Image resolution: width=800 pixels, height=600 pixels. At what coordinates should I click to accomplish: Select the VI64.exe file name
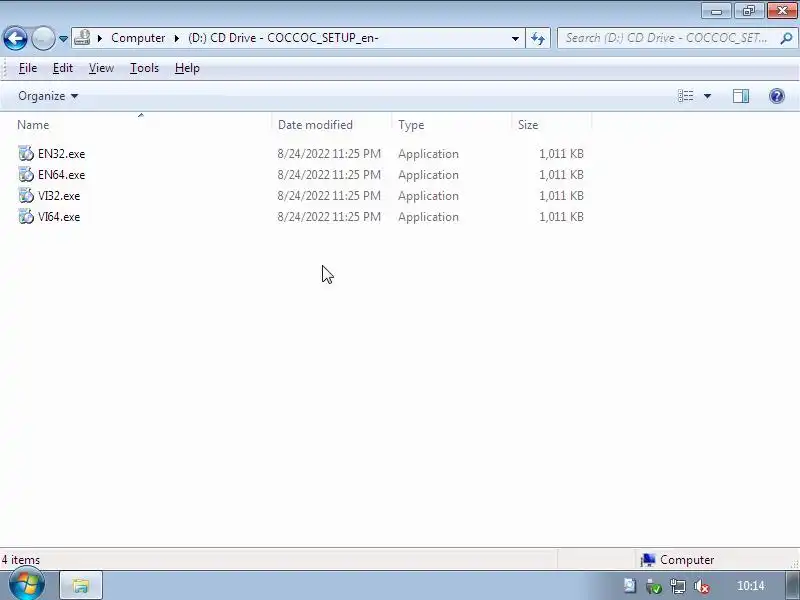59,217
